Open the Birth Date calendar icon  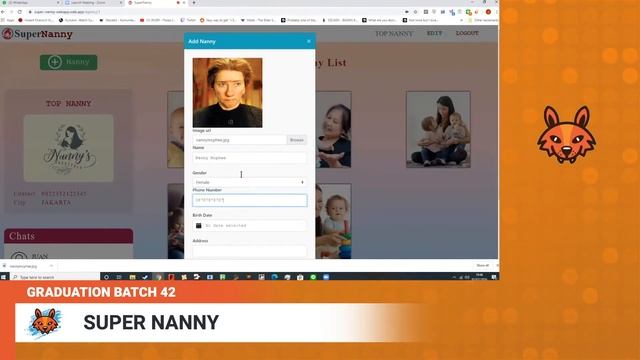click(x=199, y=225)
